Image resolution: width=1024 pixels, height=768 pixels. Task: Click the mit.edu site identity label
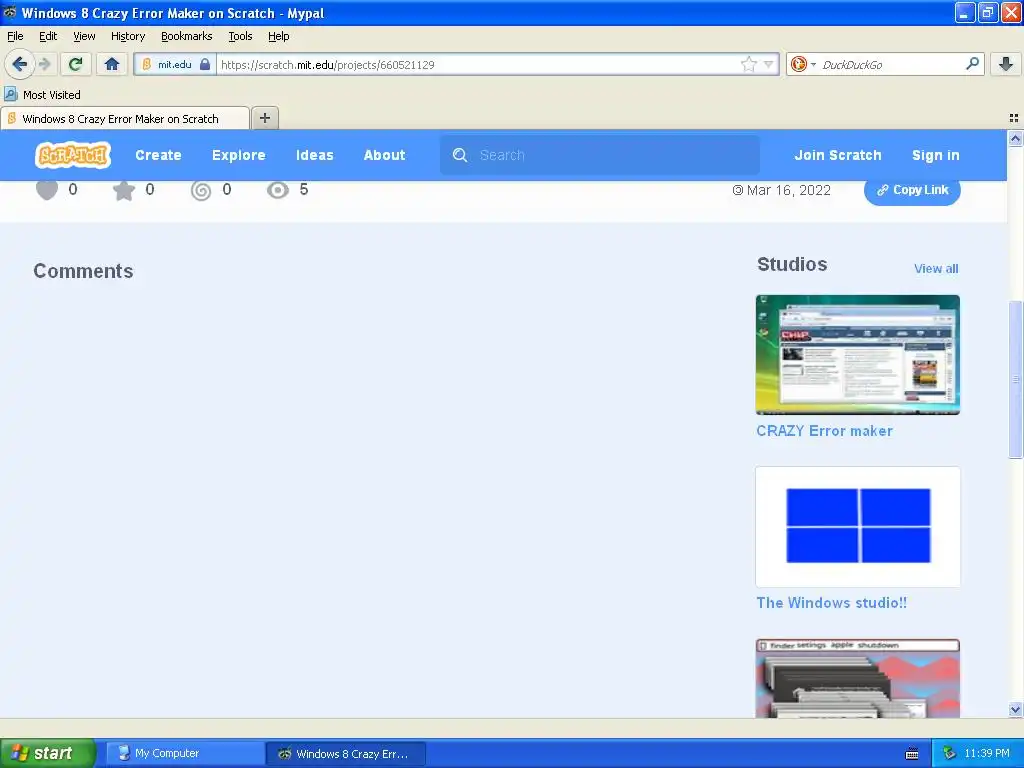(175, 64)
